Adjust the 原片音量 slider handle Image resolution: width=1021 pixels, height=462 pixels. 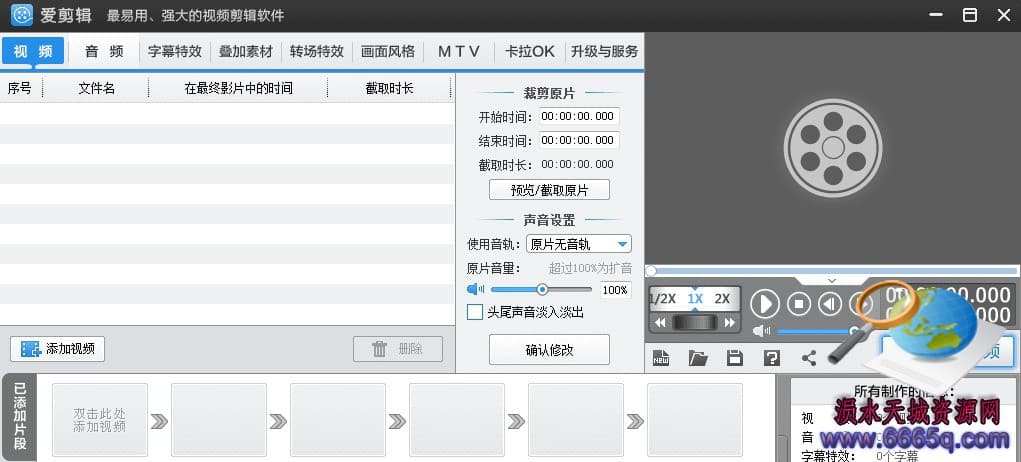[542, 290]
